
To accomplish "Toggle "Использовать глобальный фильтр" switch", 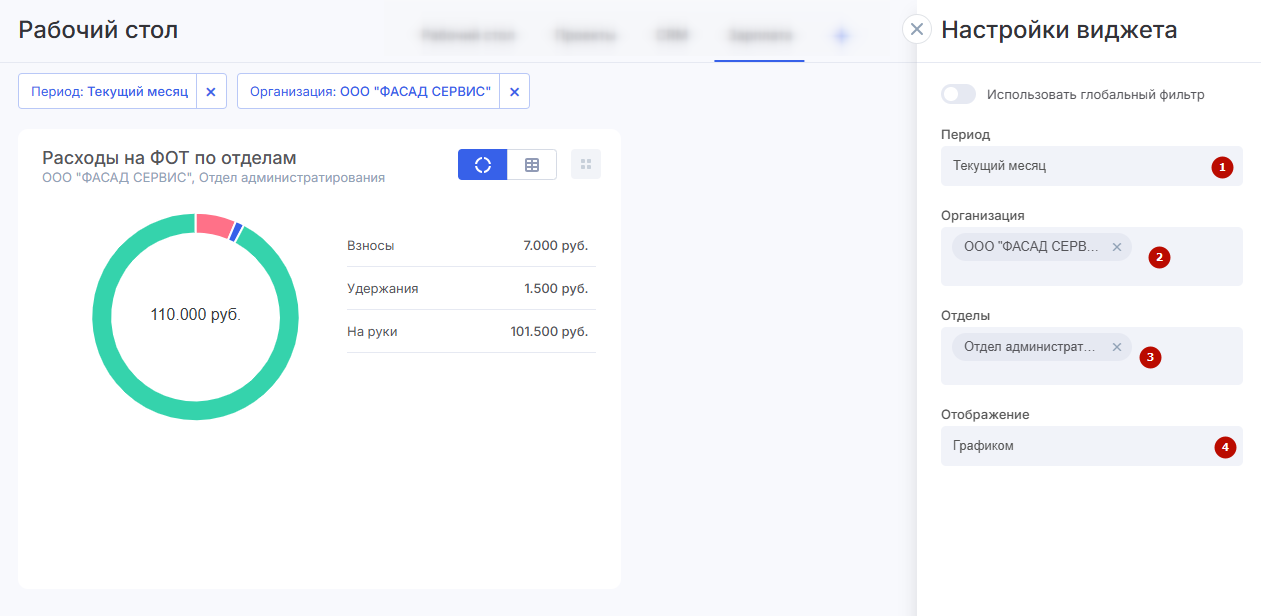I will tap(958, 95).
